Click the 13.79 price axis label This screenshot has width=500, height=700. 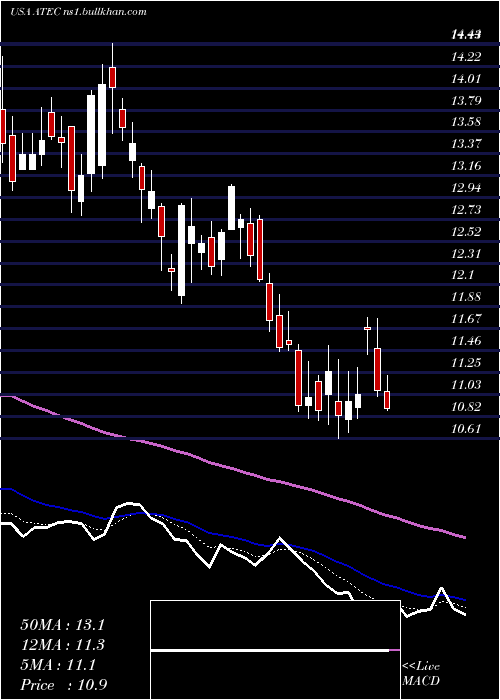pyautogui.click(x=466, y=100)
